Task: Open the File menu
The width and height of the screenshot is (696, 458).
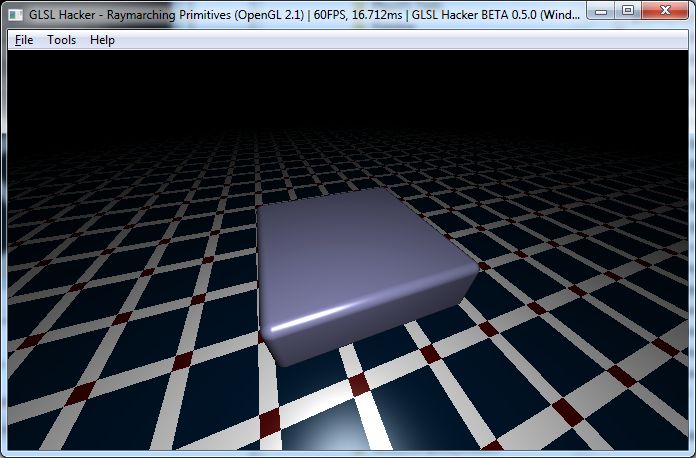Action: coord(24,40)
